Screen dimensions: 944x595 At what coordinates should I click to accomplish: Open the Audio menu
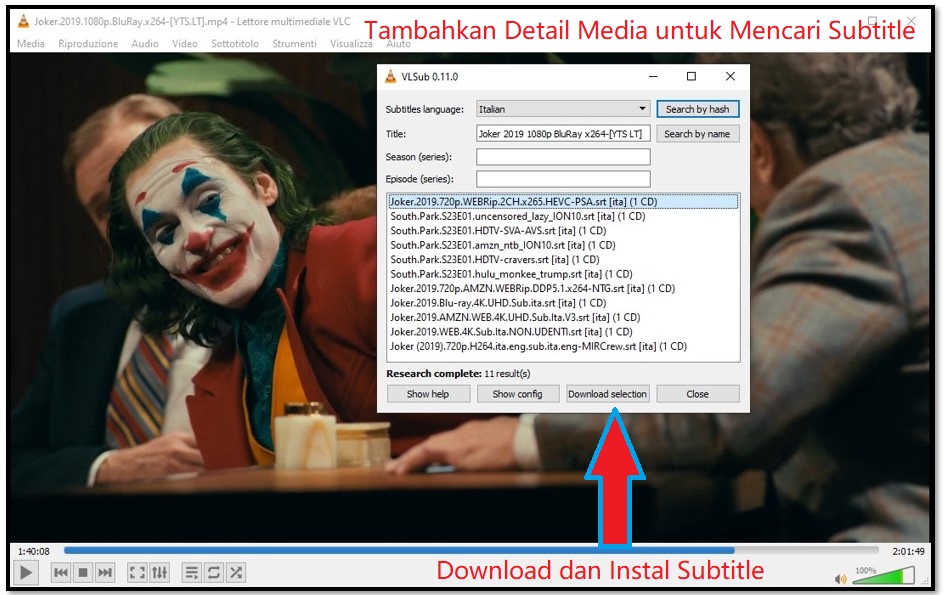tap(145, 43)
